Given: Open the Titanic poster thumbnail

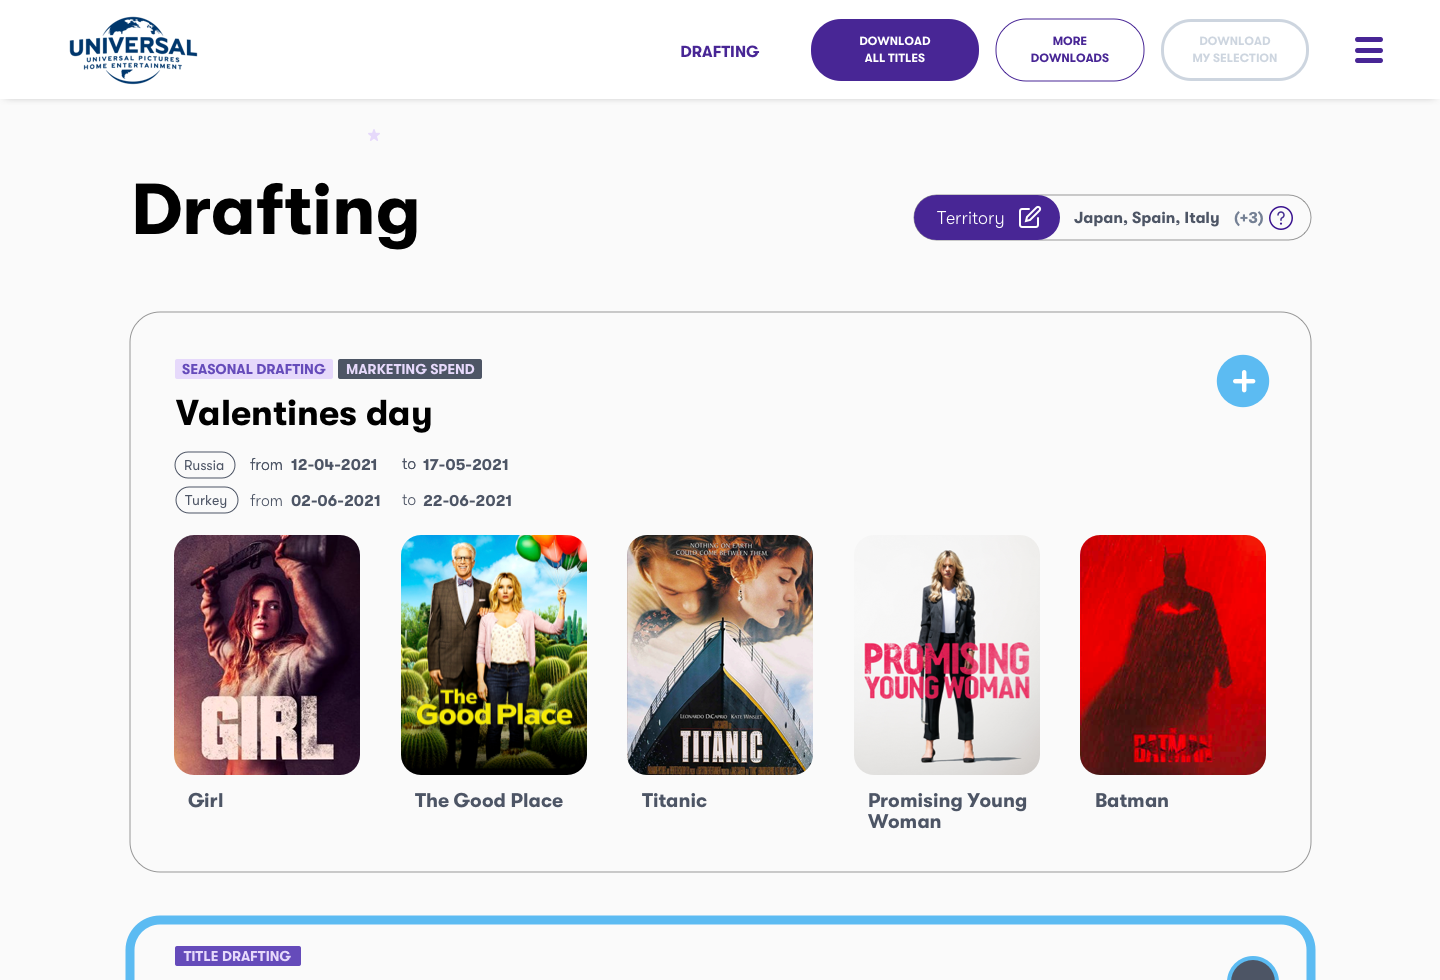Looking at the screenshot, I should click(720, 655).
